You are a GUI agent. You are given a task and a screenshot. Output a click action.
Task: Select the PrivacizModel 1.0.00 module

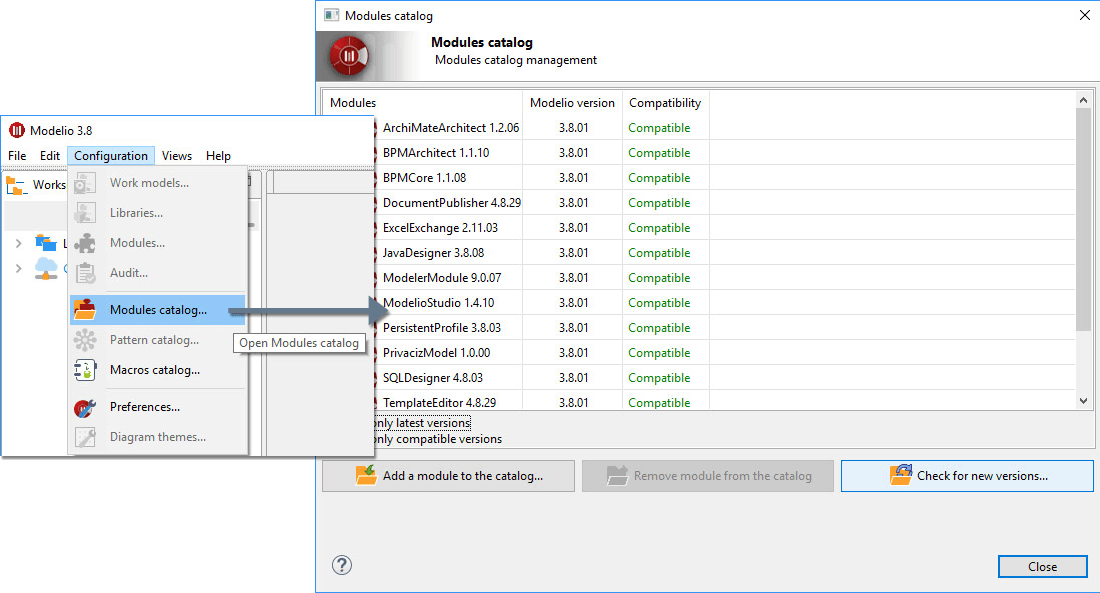[436, 353]
